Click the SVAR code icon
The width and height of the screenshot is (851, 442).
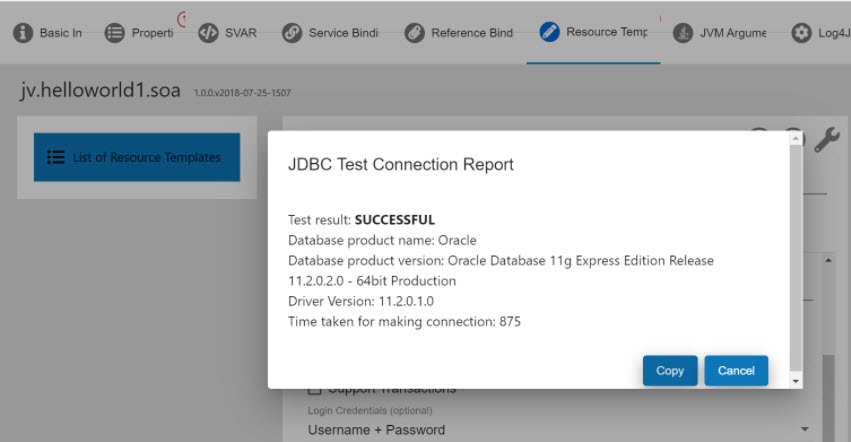(208, 33)
